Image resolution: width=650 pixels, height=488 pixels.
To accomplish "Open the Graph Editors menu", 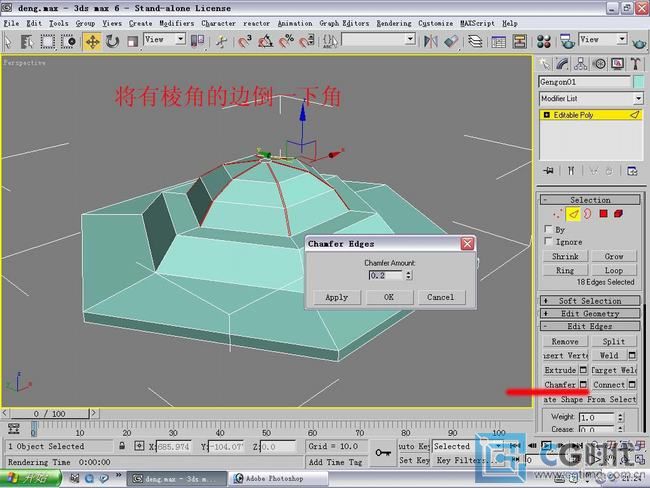I will (344, 23).
